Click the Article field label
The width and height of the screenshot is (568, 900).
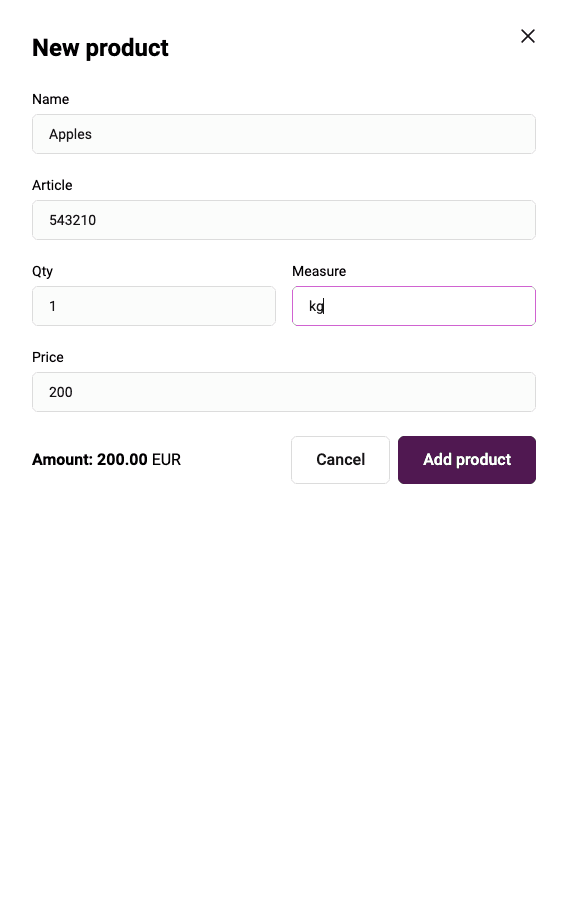52,185
